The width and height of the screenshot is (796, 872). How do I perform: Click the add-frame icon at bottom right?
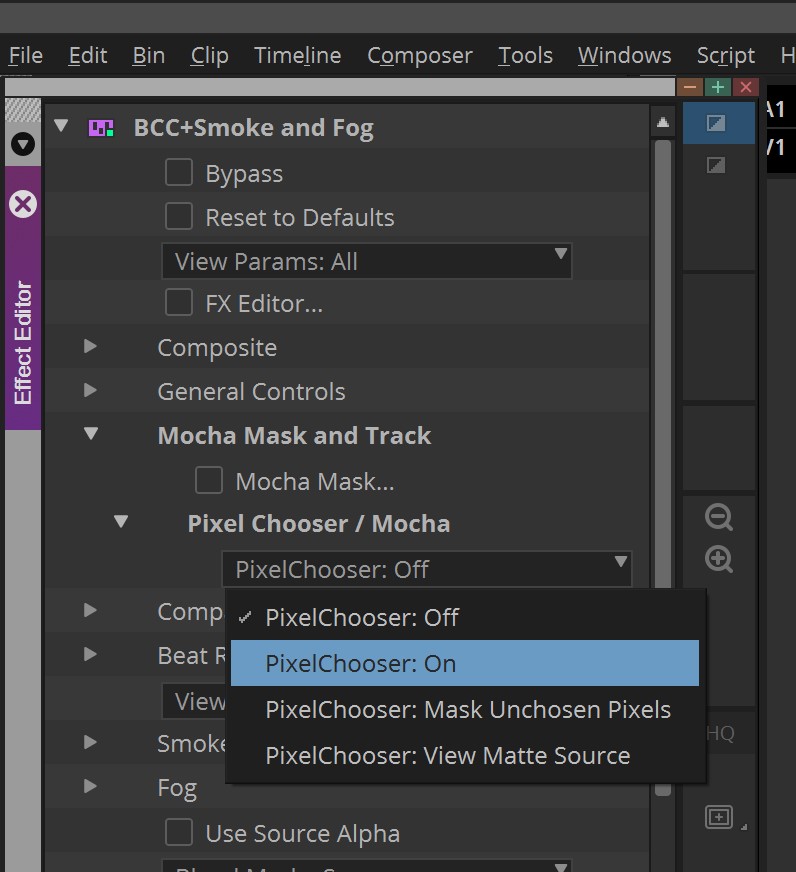[x=719, y=817]
